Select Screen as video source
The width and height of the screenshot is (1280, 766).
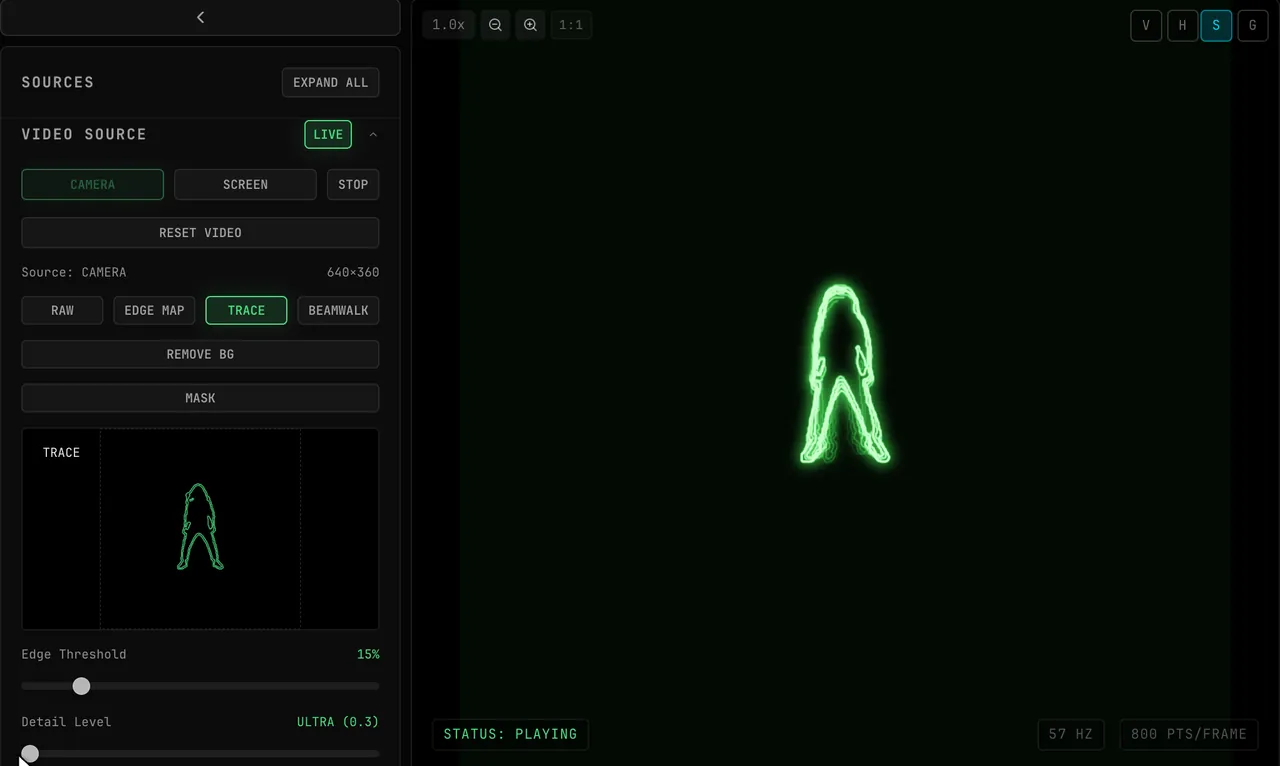[245, 184]
